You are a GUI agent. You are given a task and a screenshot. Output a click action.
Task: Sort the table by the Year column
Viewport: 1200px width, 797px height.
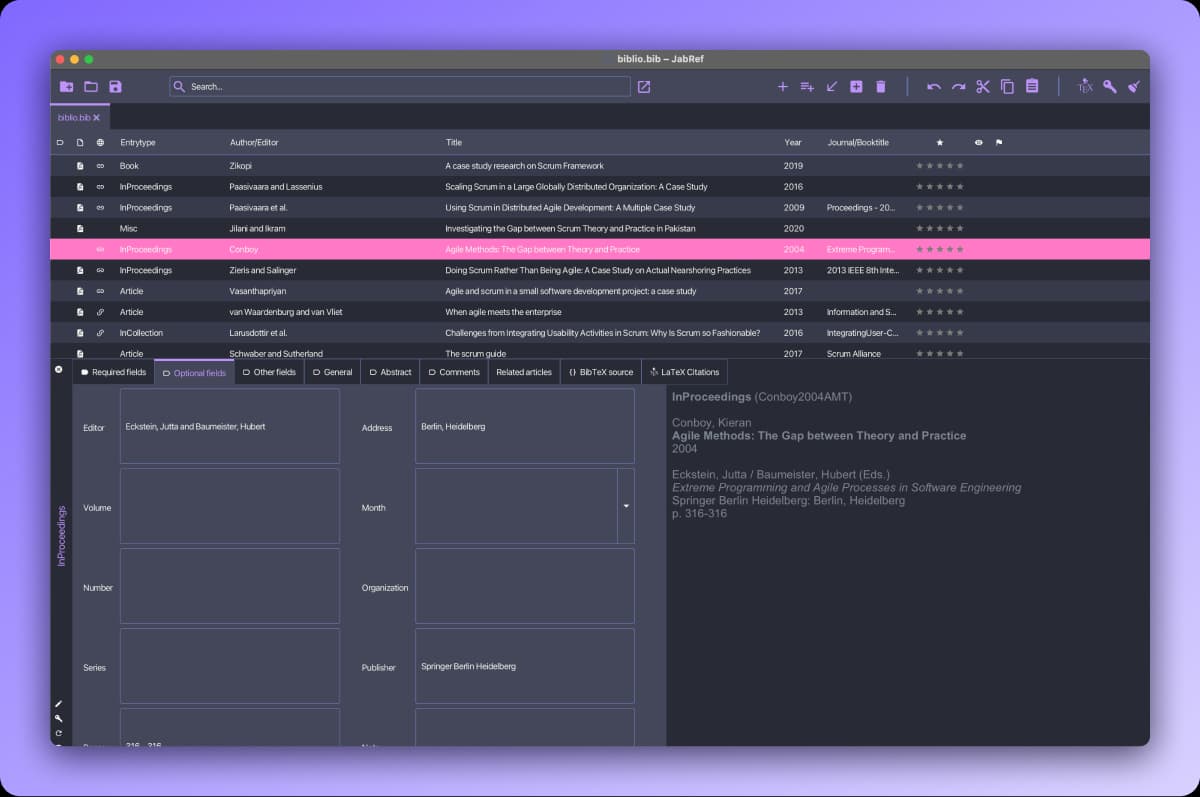pos(793,142)
